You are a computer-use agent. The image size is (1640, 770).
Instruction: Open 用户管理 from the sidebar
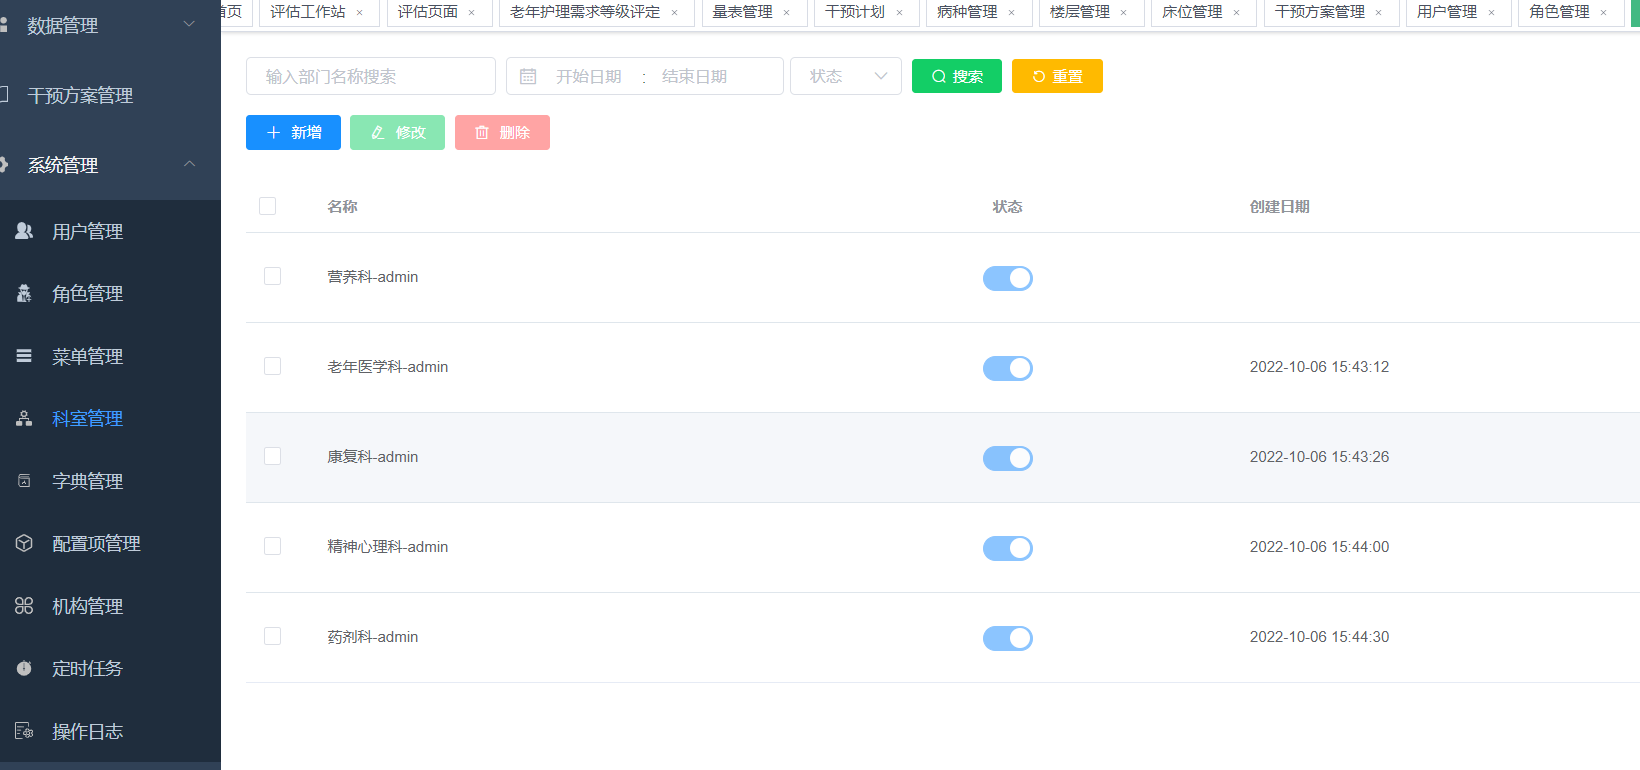110,231
